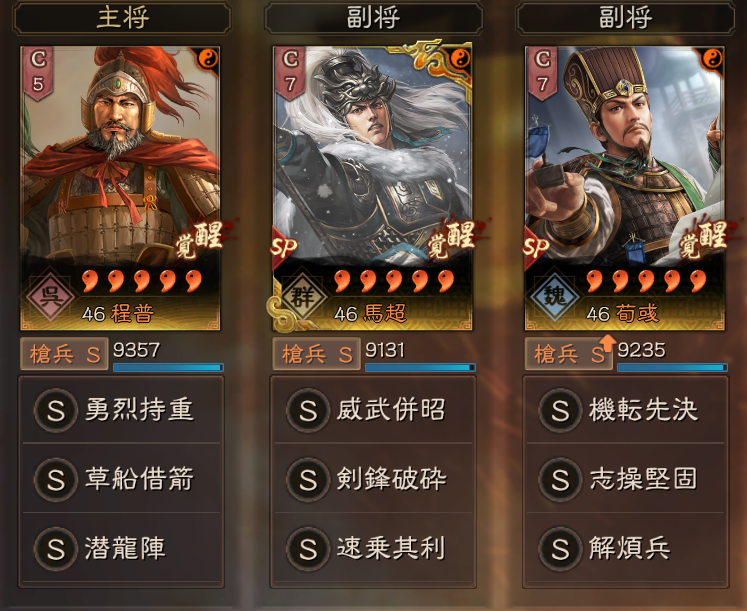
Task: Click the troop strength bar under 9357
Action: [x=168, y=368]
